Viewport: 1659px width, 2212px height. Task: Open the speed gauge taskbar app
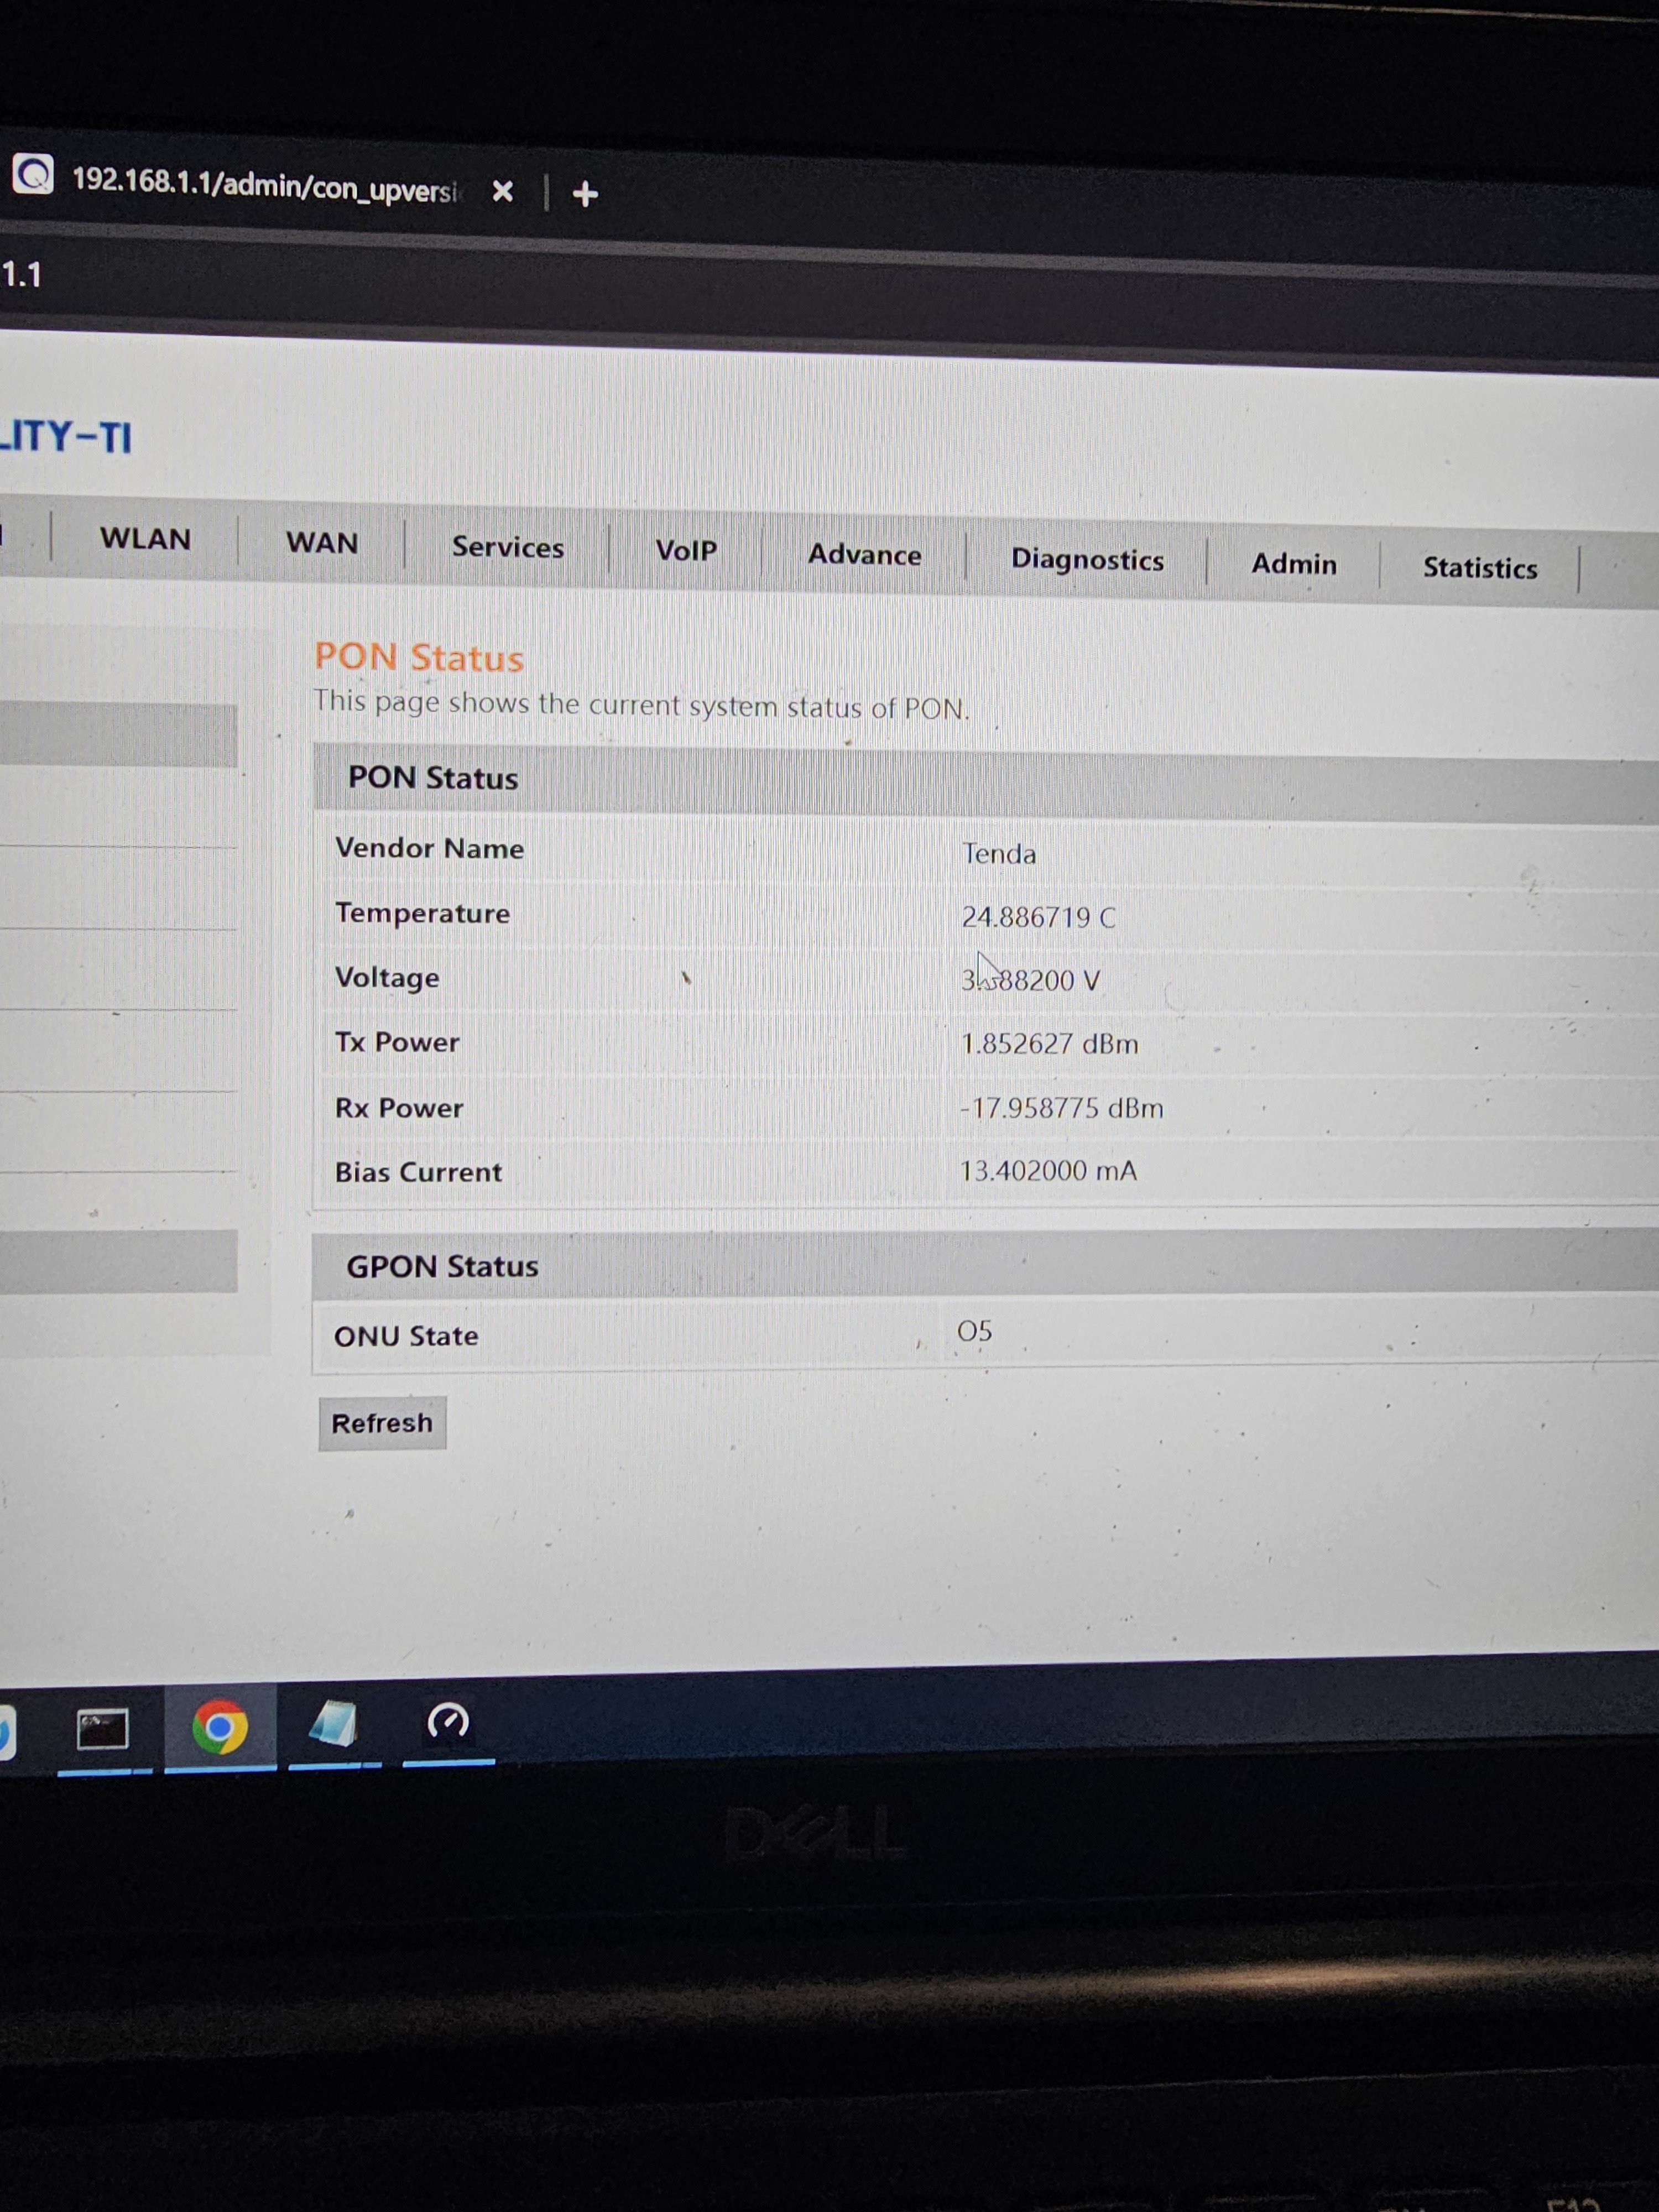447,1722
